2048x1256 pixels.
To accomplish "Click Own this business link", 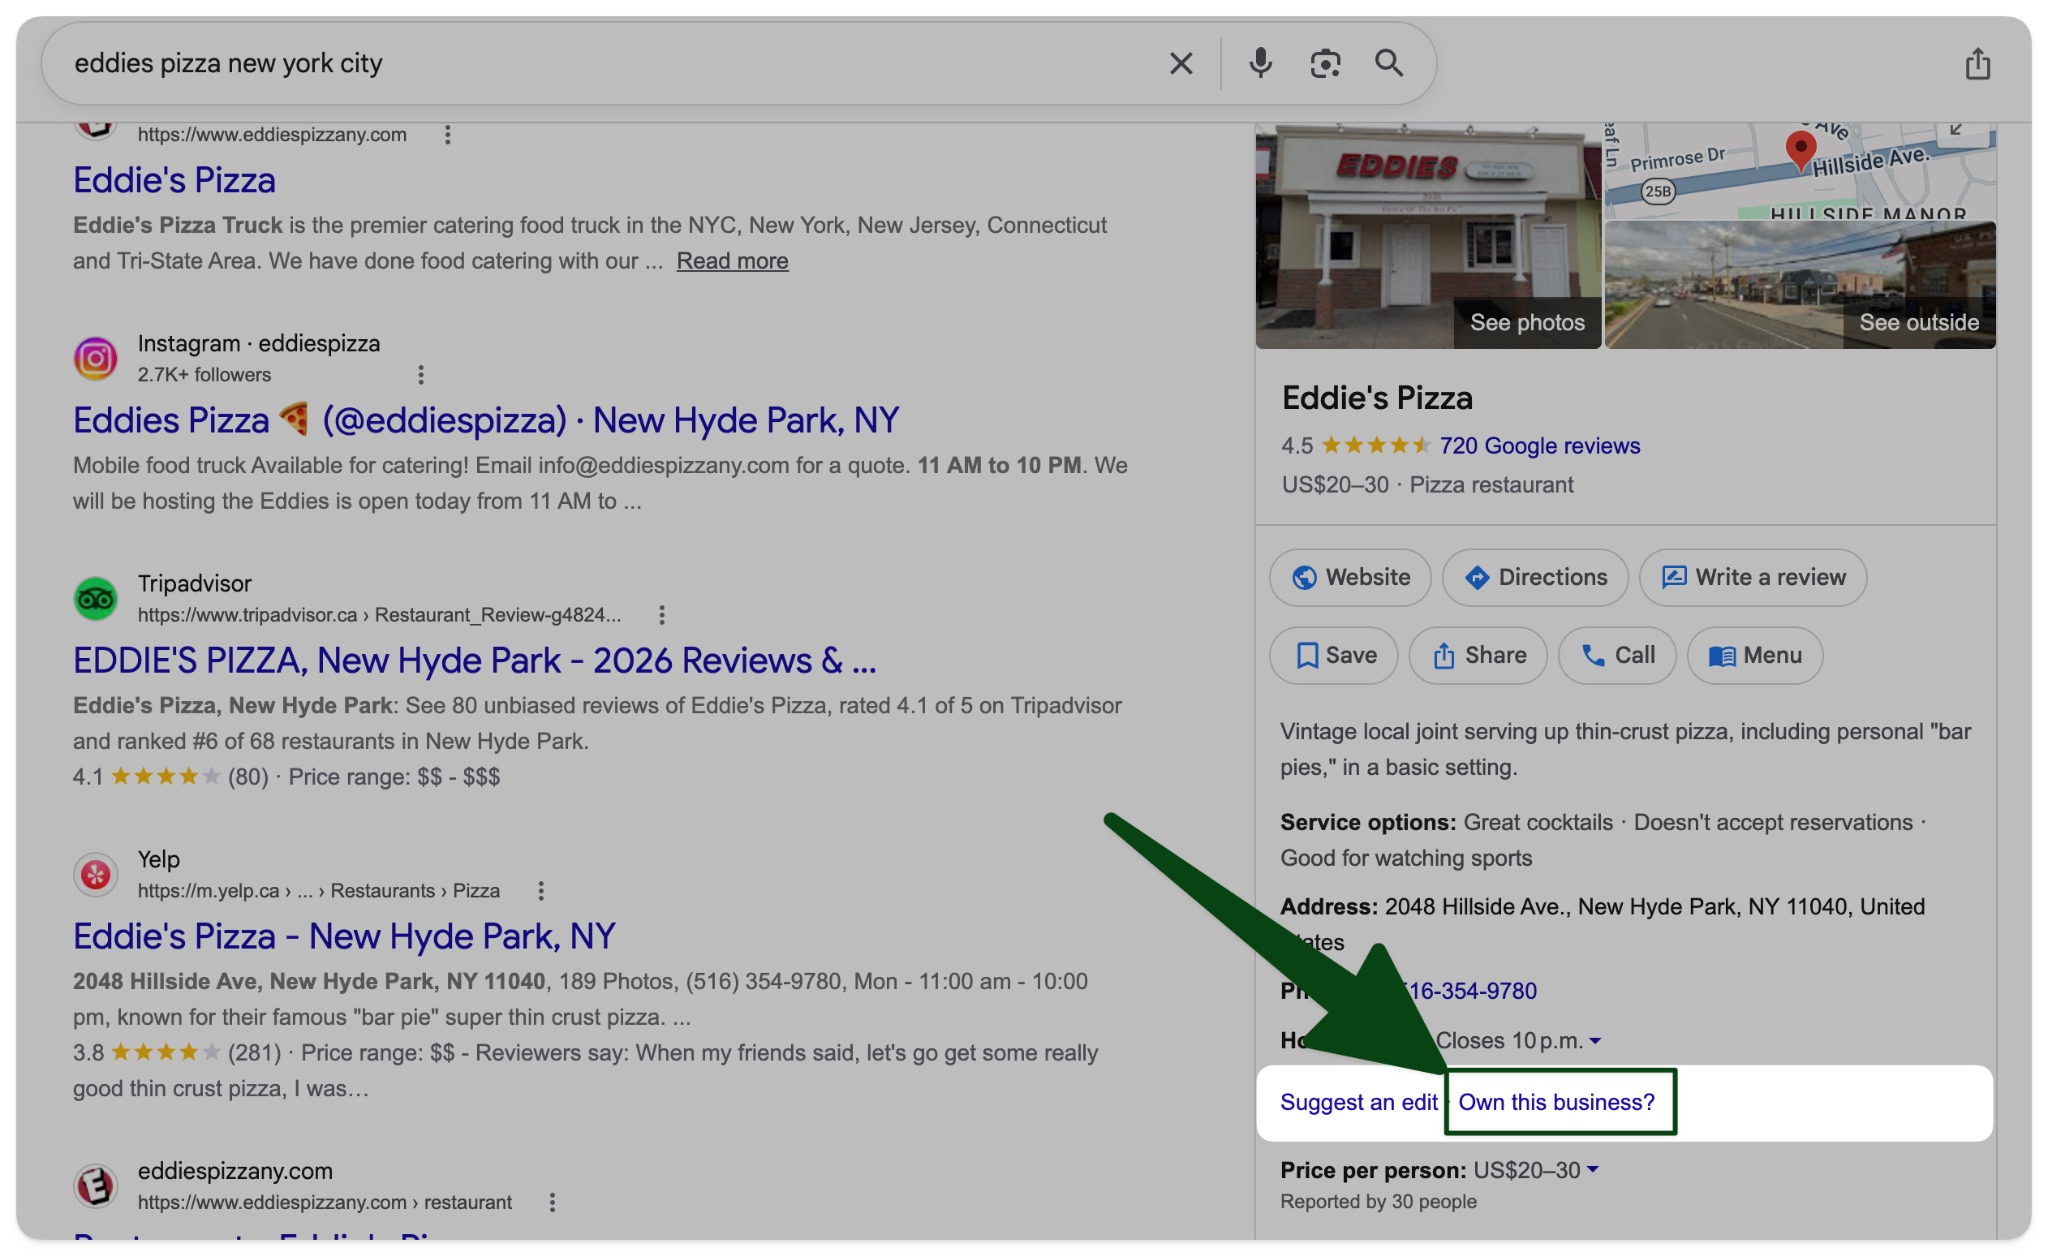I will coord(1557,1102).
